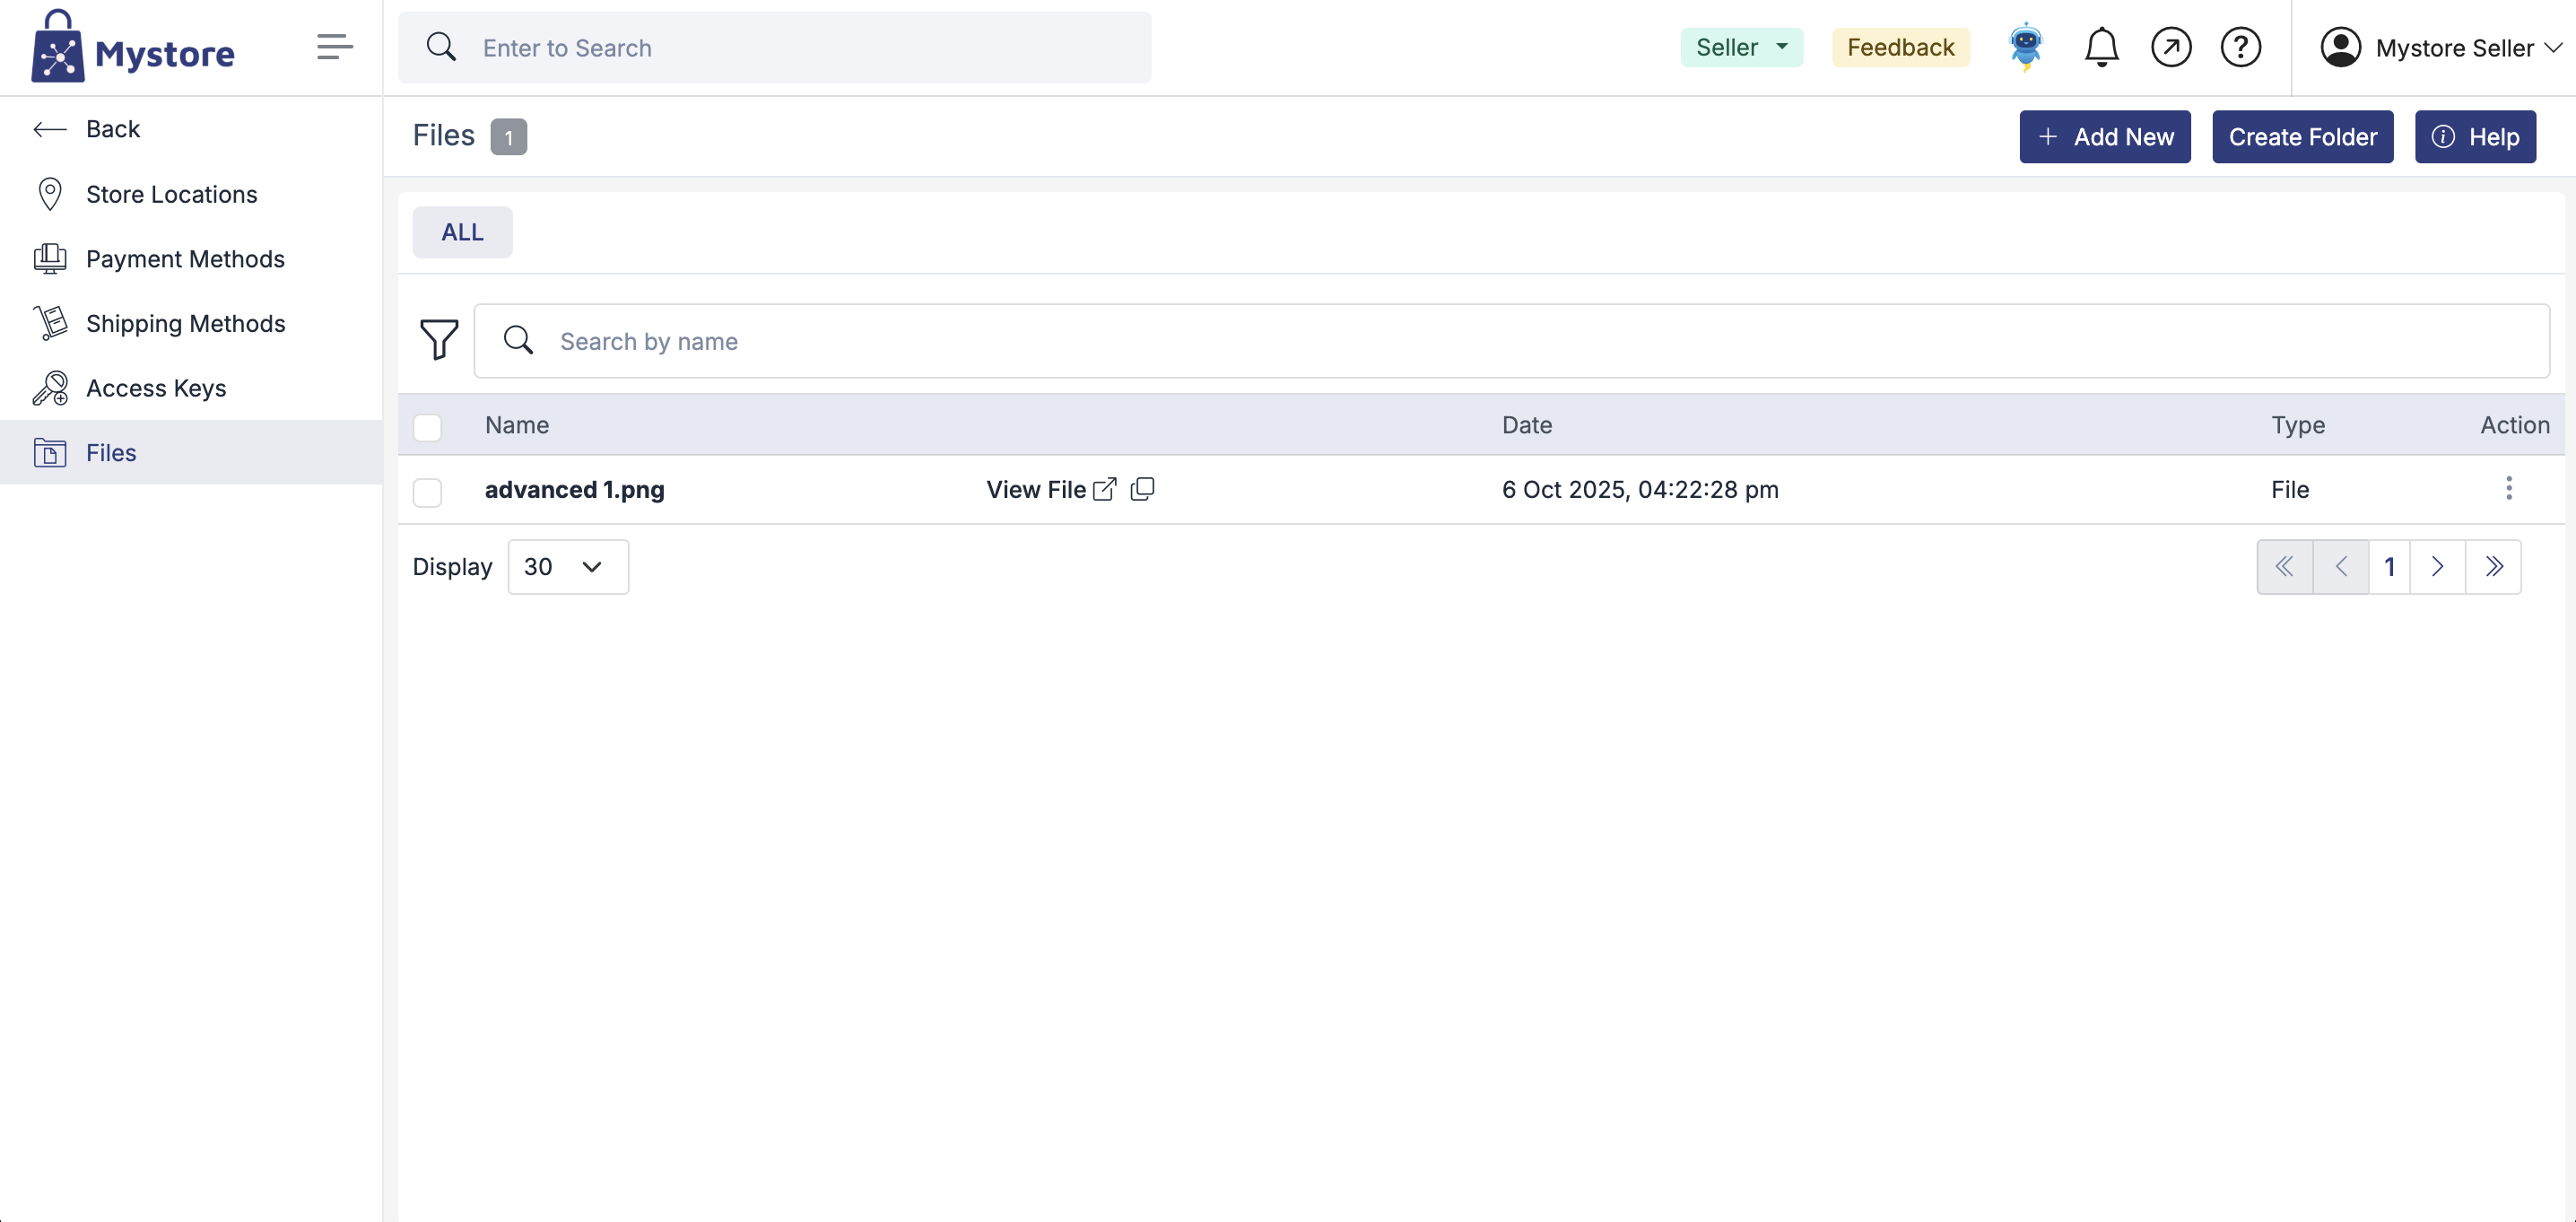Click the question mark help icon in the header
The image size is (2576, 1222).
[2240, 47]
